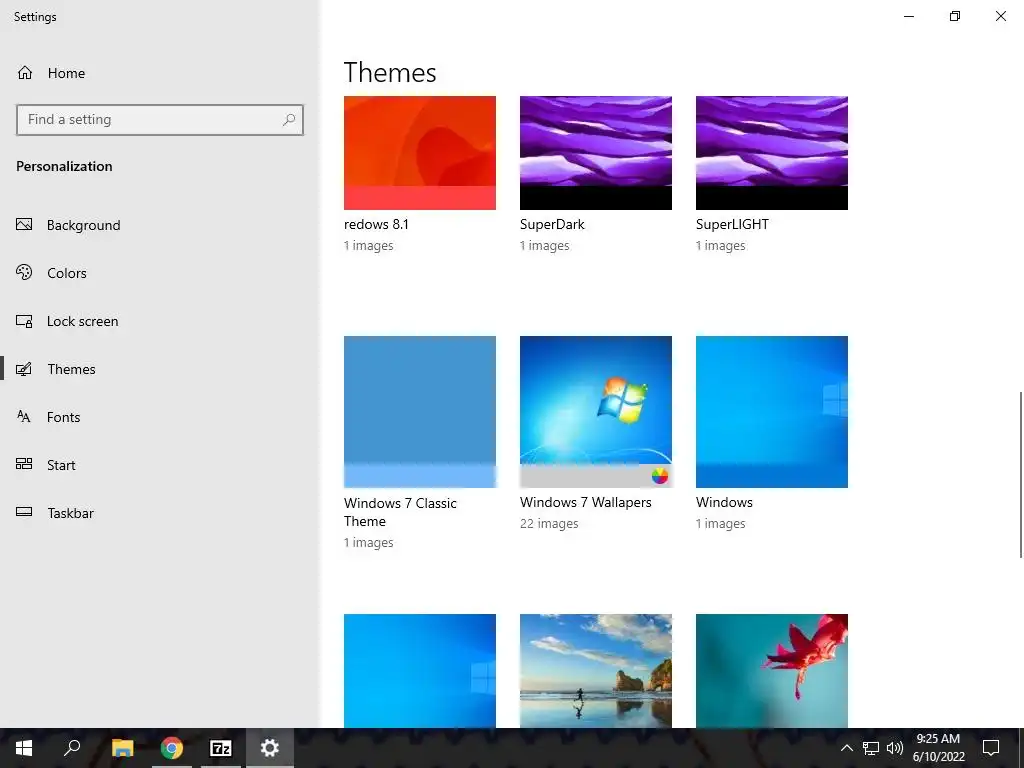This screenshot has width=1024, height=768.
Task: Open the Action Center notifications icon
Action: (991, 748)
